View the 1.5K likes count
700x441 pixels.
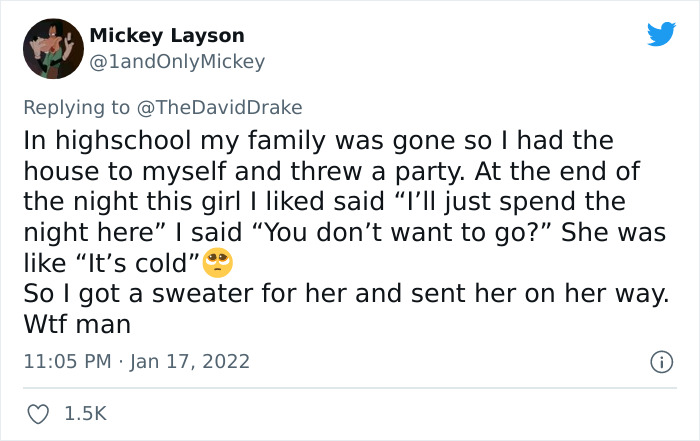click(x=85, y=412)
